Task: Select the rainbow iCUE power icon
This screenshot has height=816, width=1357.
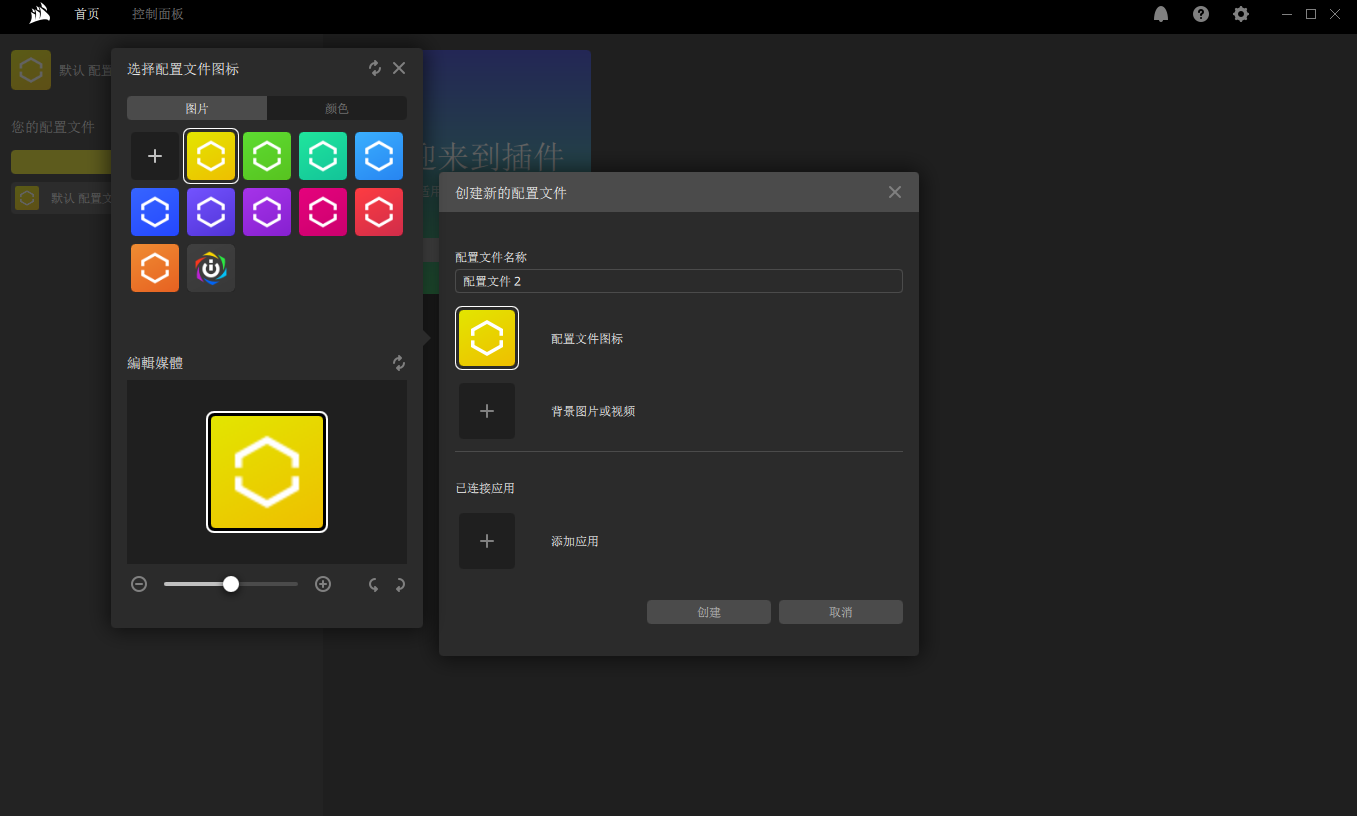Action: tap(211, 268)
